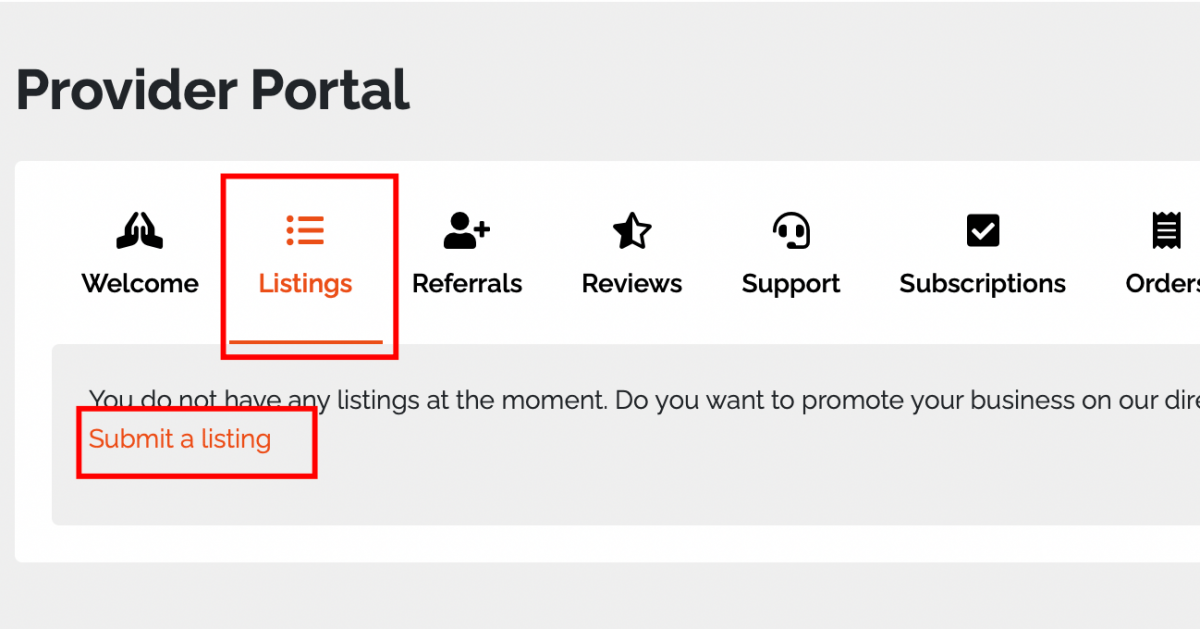
Task: Select the receipt icon for Orders
Action: click(x=1166, y=231)
